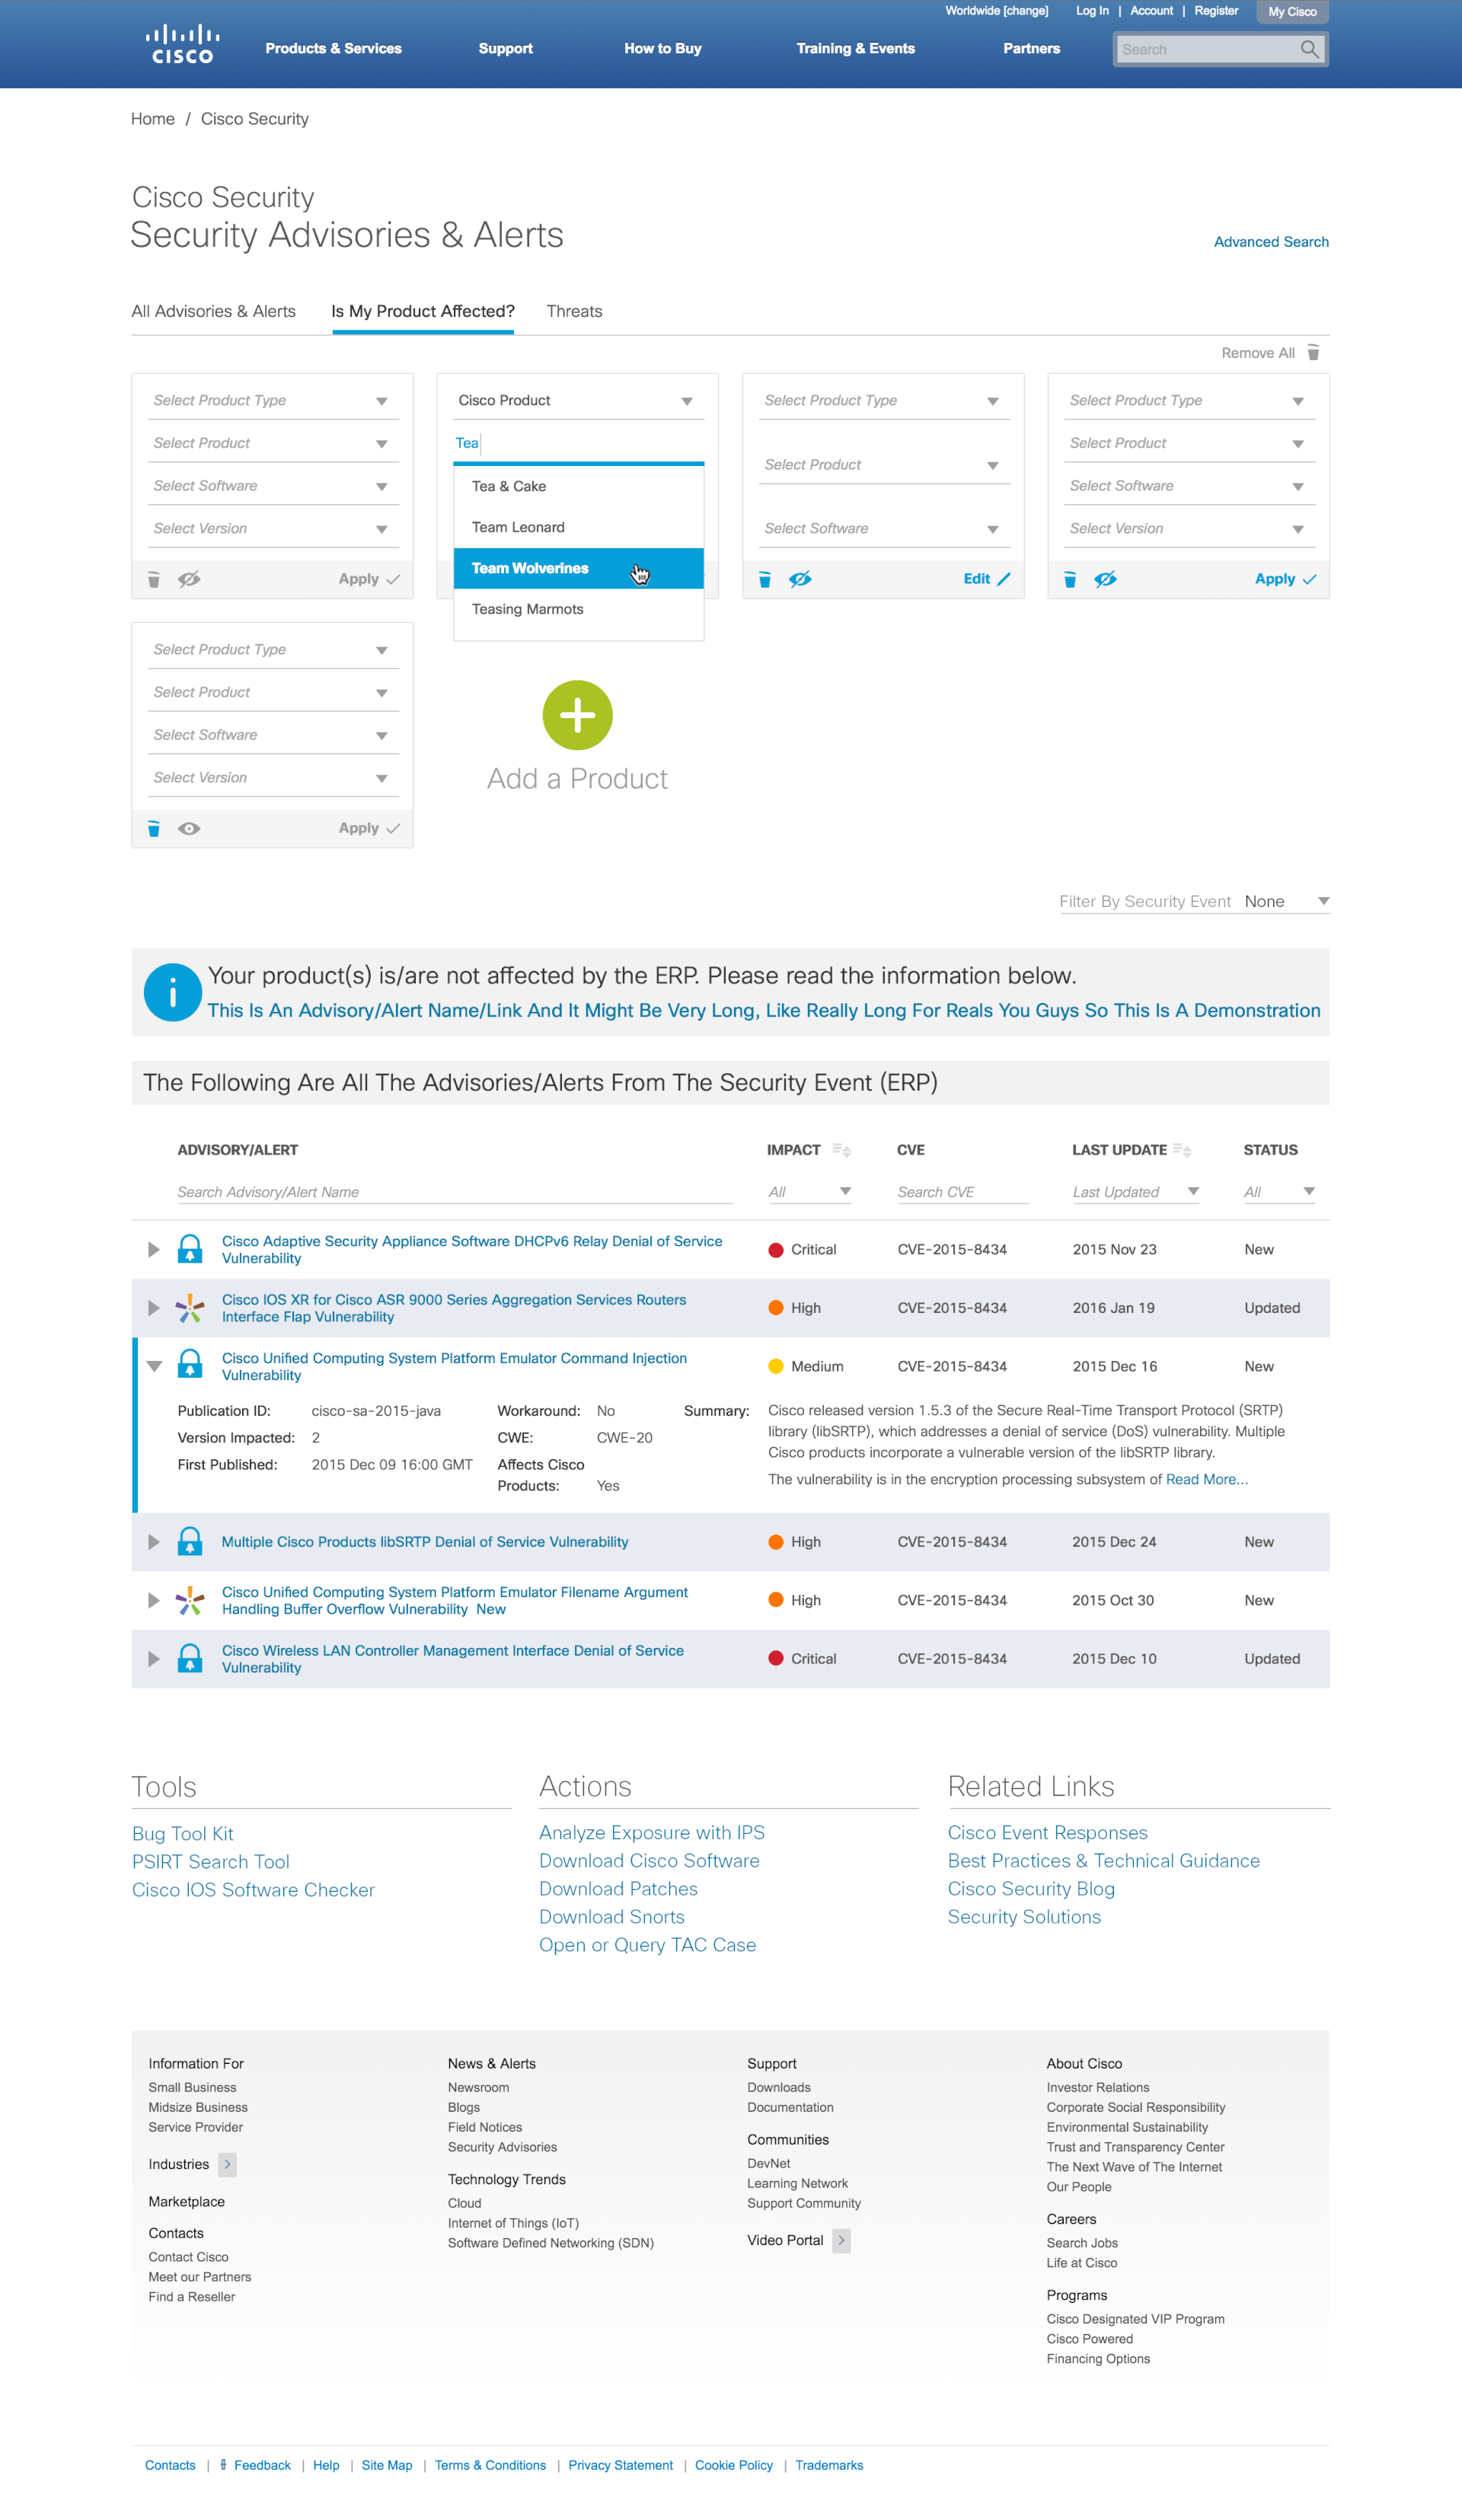Click lock icon of DHCPv6 Relay advisory
1462x2520 pixels.
click(189, 1249)
